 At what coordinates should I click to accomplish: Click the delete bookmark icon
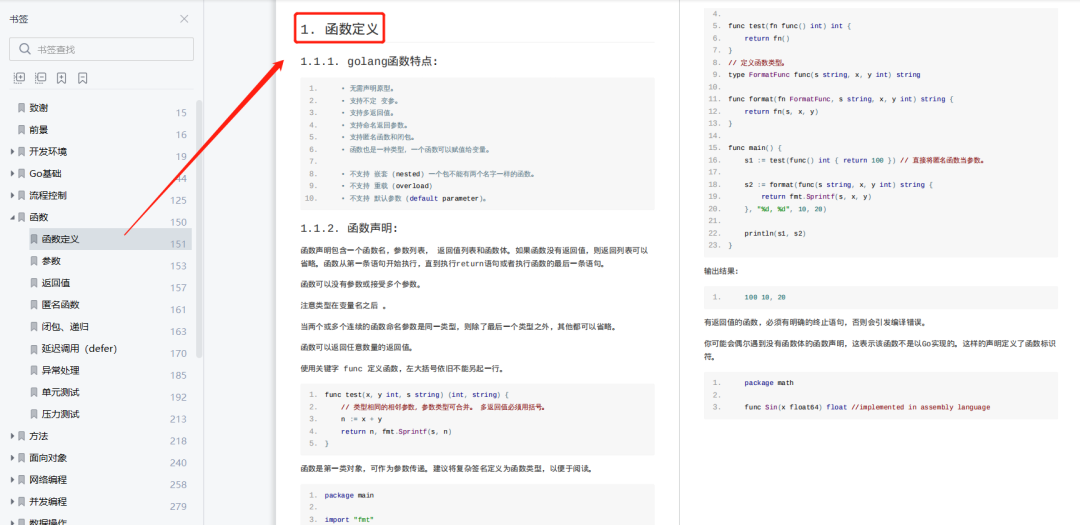[82, 78]
